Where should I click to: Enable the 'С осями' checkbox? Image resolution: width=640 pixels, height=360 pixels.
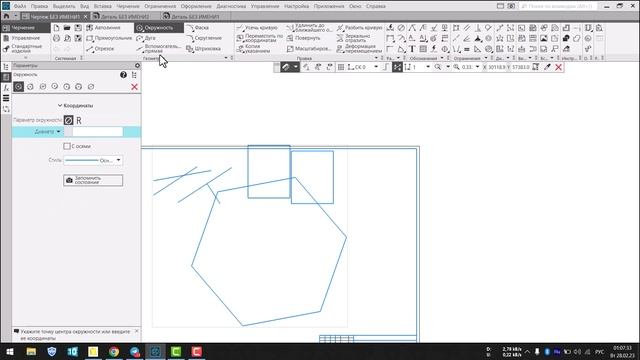coord(67,146)
